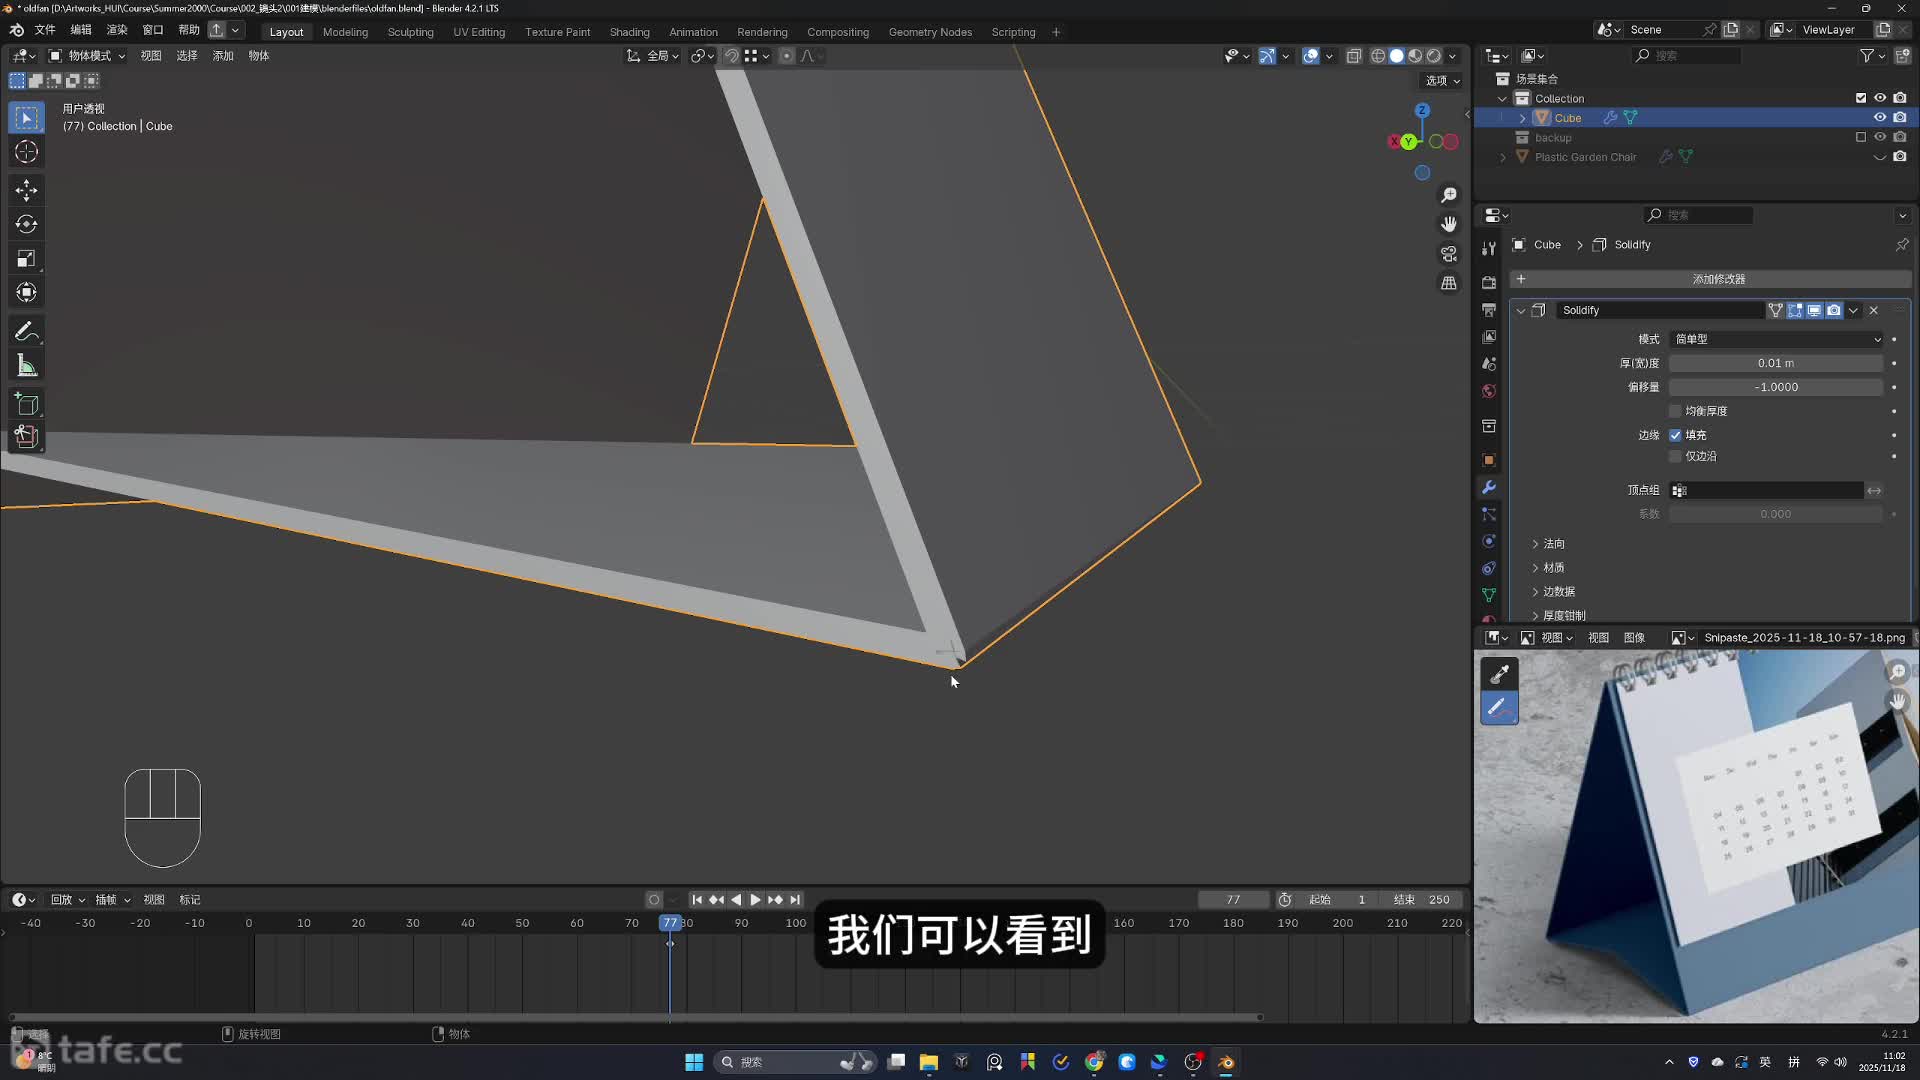This screenshot has height=1080, width=1920.
Task: Select the Annotate pencil tool
Action: [27, 331]
